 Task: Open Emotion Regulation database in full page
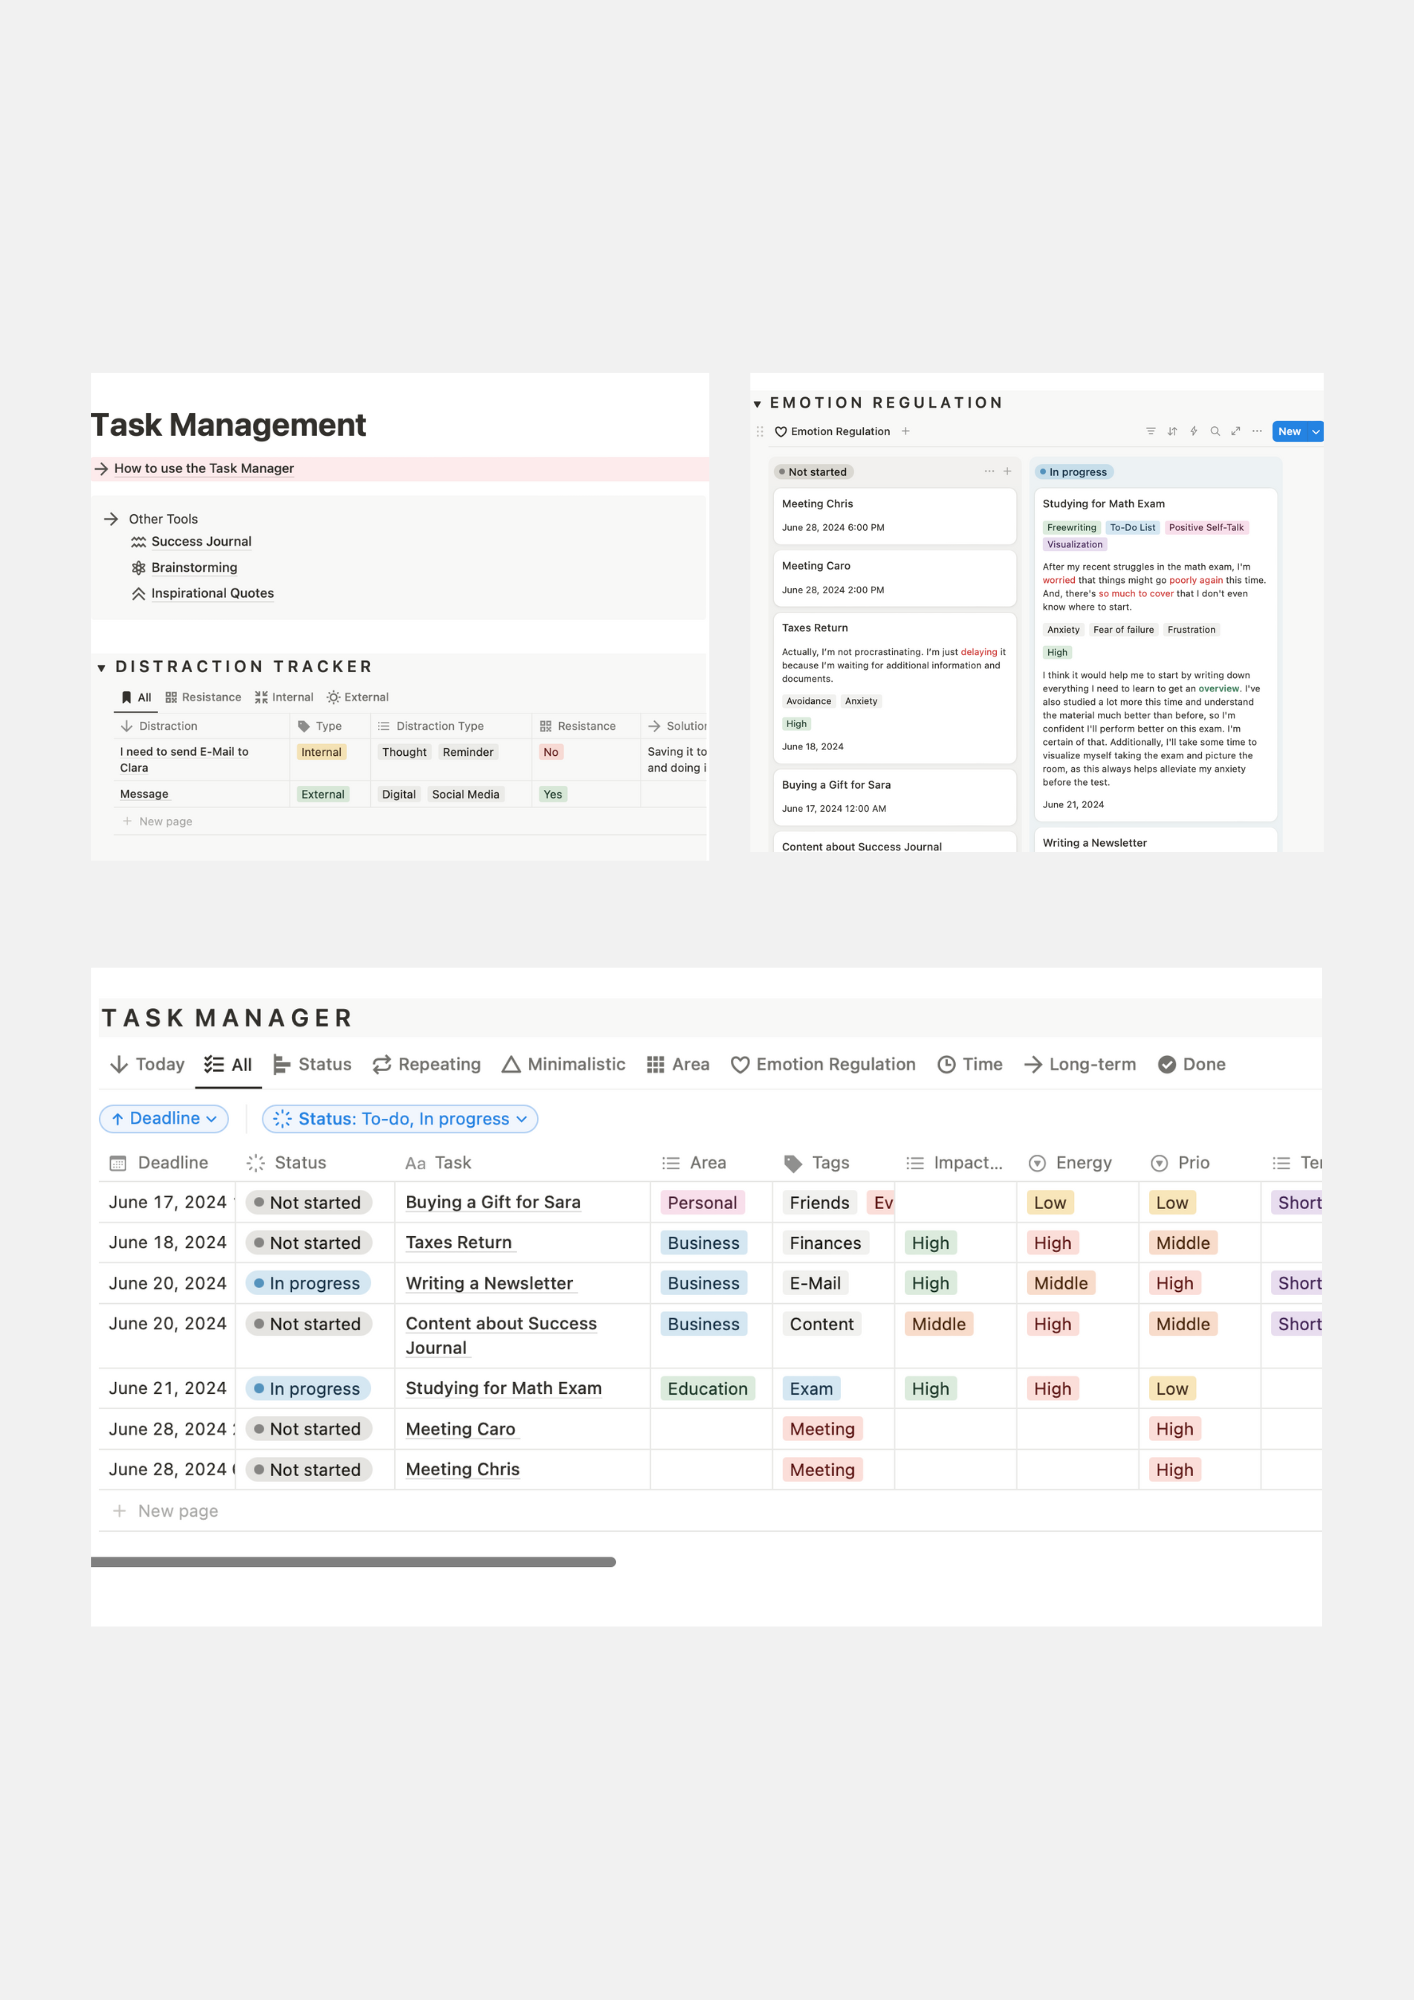click(1236, 432)
